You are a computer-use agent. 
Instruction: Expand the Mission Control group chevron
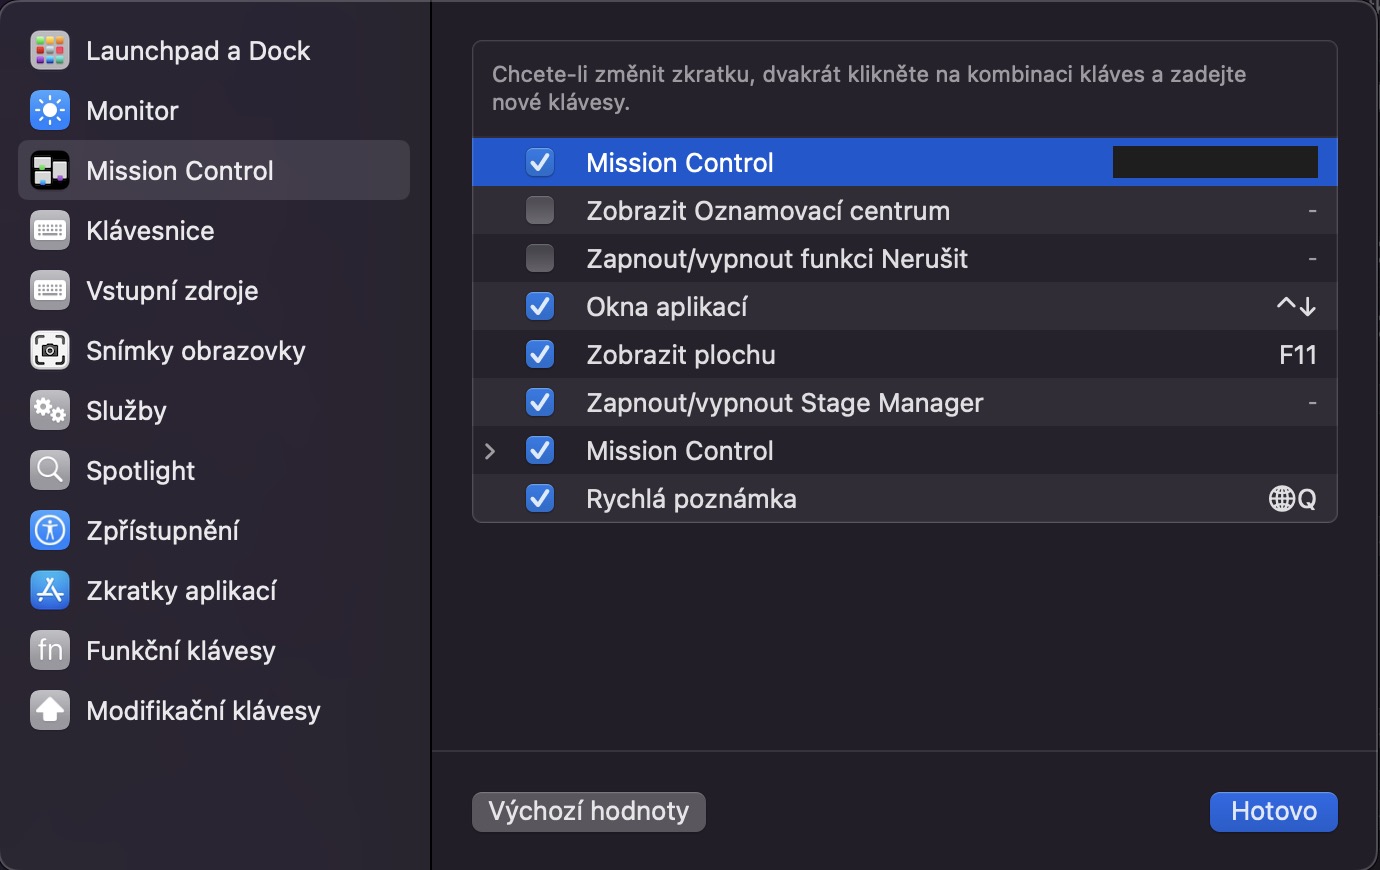490,451
